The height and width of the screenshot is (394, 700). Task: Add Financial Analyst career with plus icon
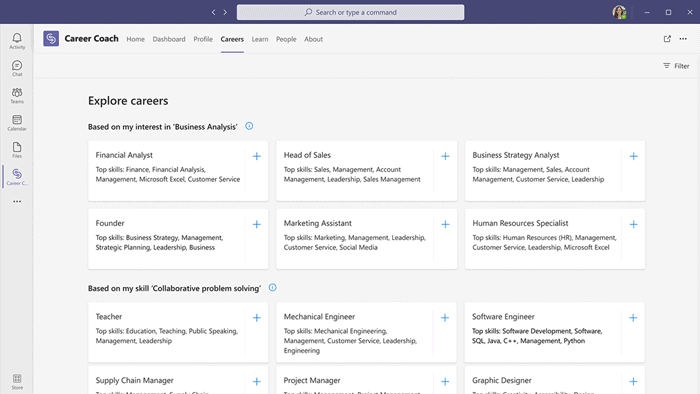coord(257,156)
